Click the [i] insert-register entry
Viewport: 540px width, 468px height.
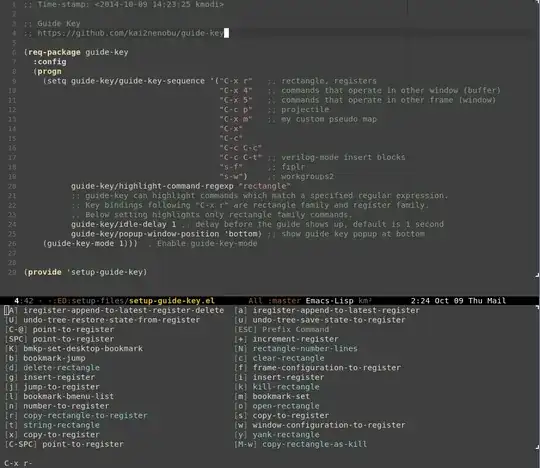pos(279,377)
